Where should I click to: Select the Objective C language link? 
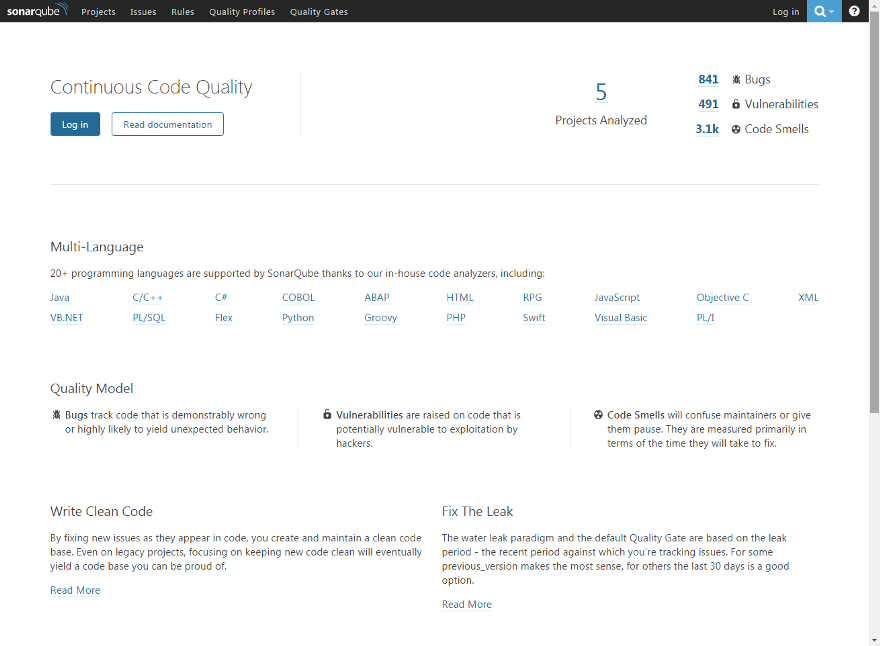pyautogui.click(x=723, y=297)
